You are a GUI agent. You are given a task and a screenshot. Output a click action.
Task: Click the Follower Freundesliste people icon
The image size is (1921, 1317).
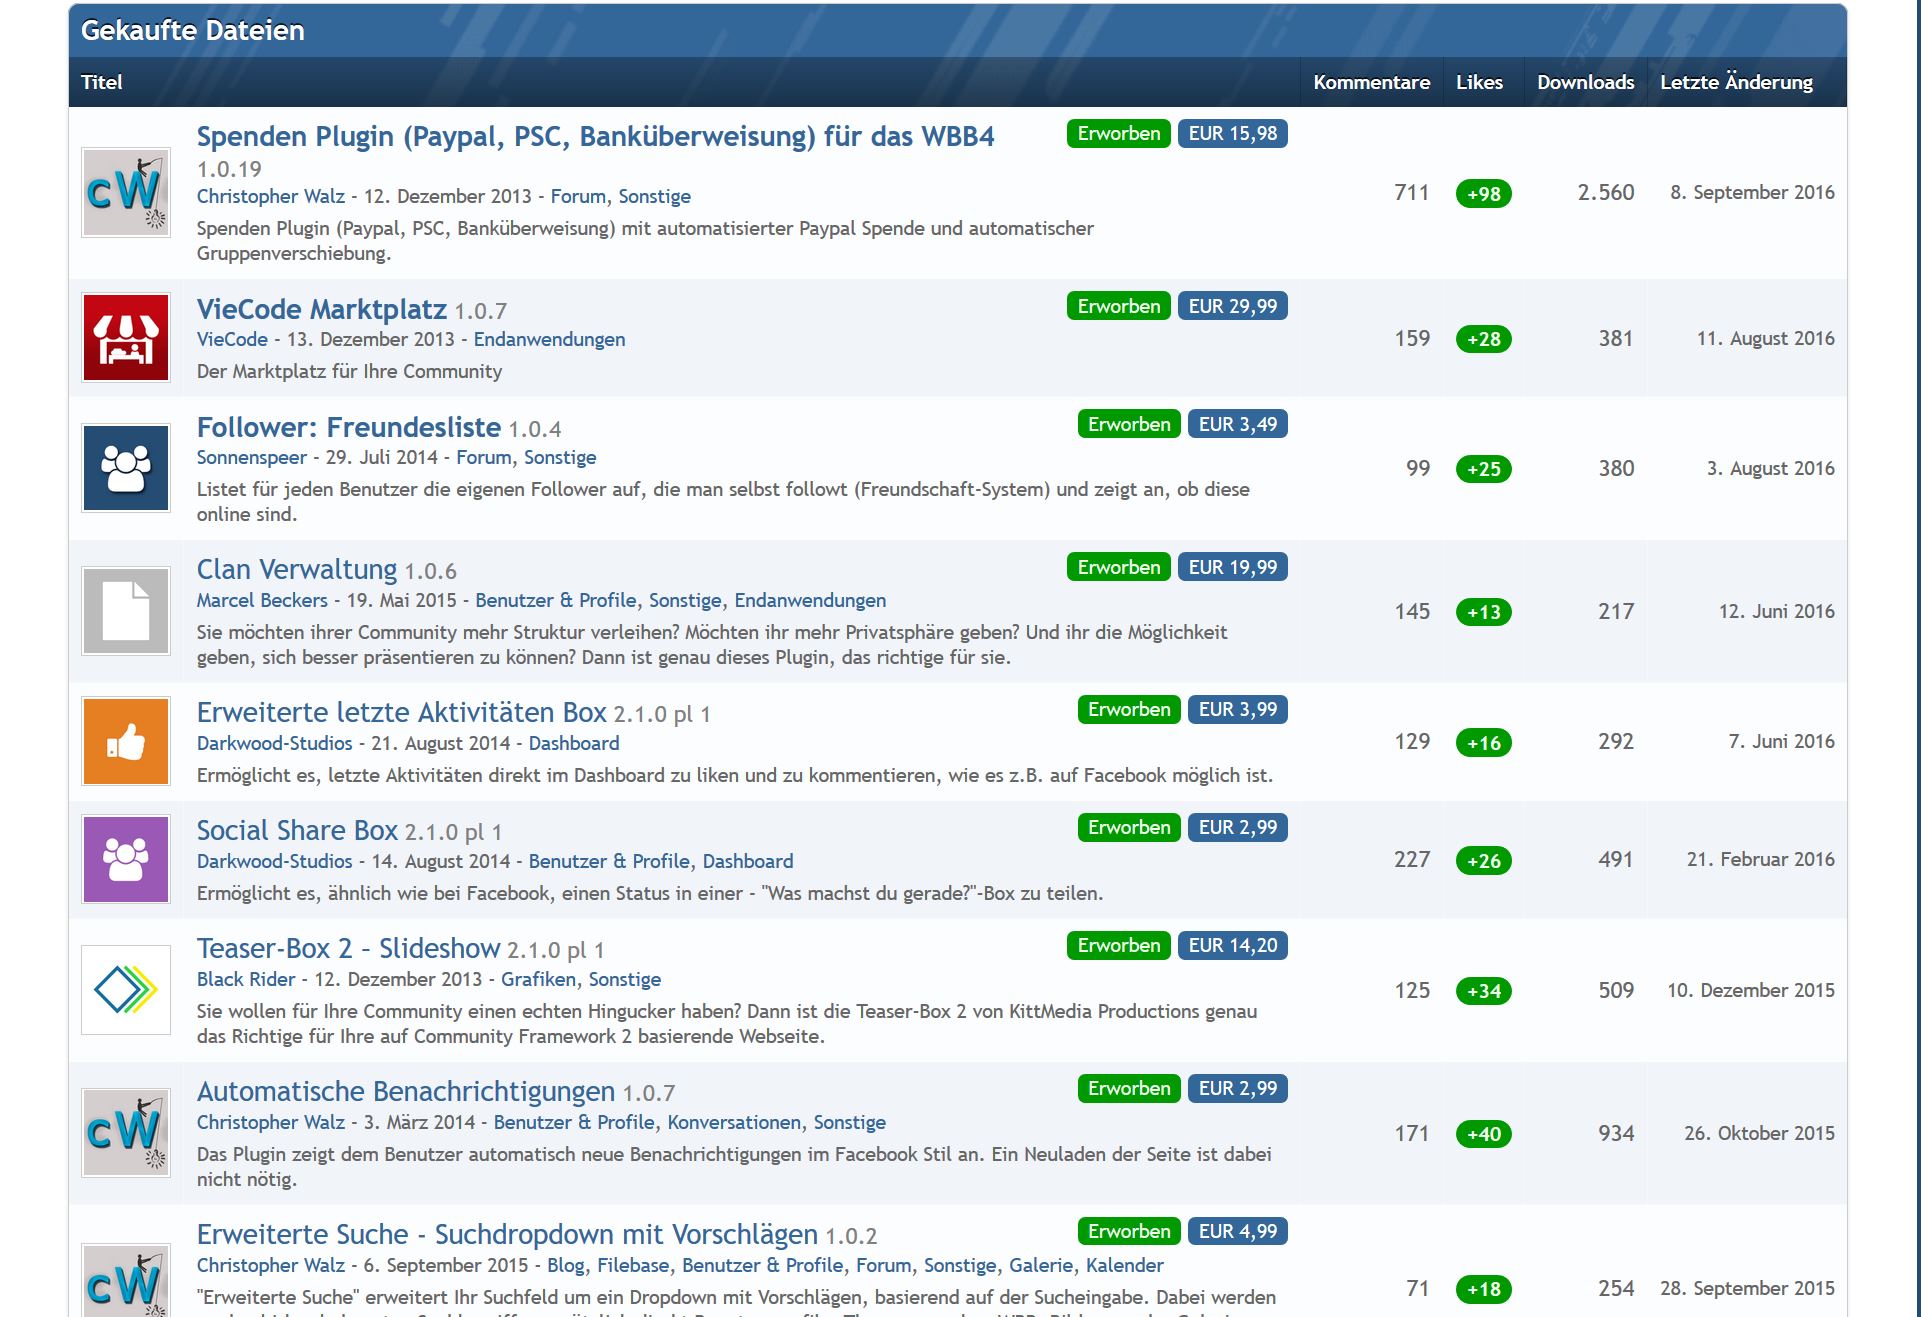point(126,468)
